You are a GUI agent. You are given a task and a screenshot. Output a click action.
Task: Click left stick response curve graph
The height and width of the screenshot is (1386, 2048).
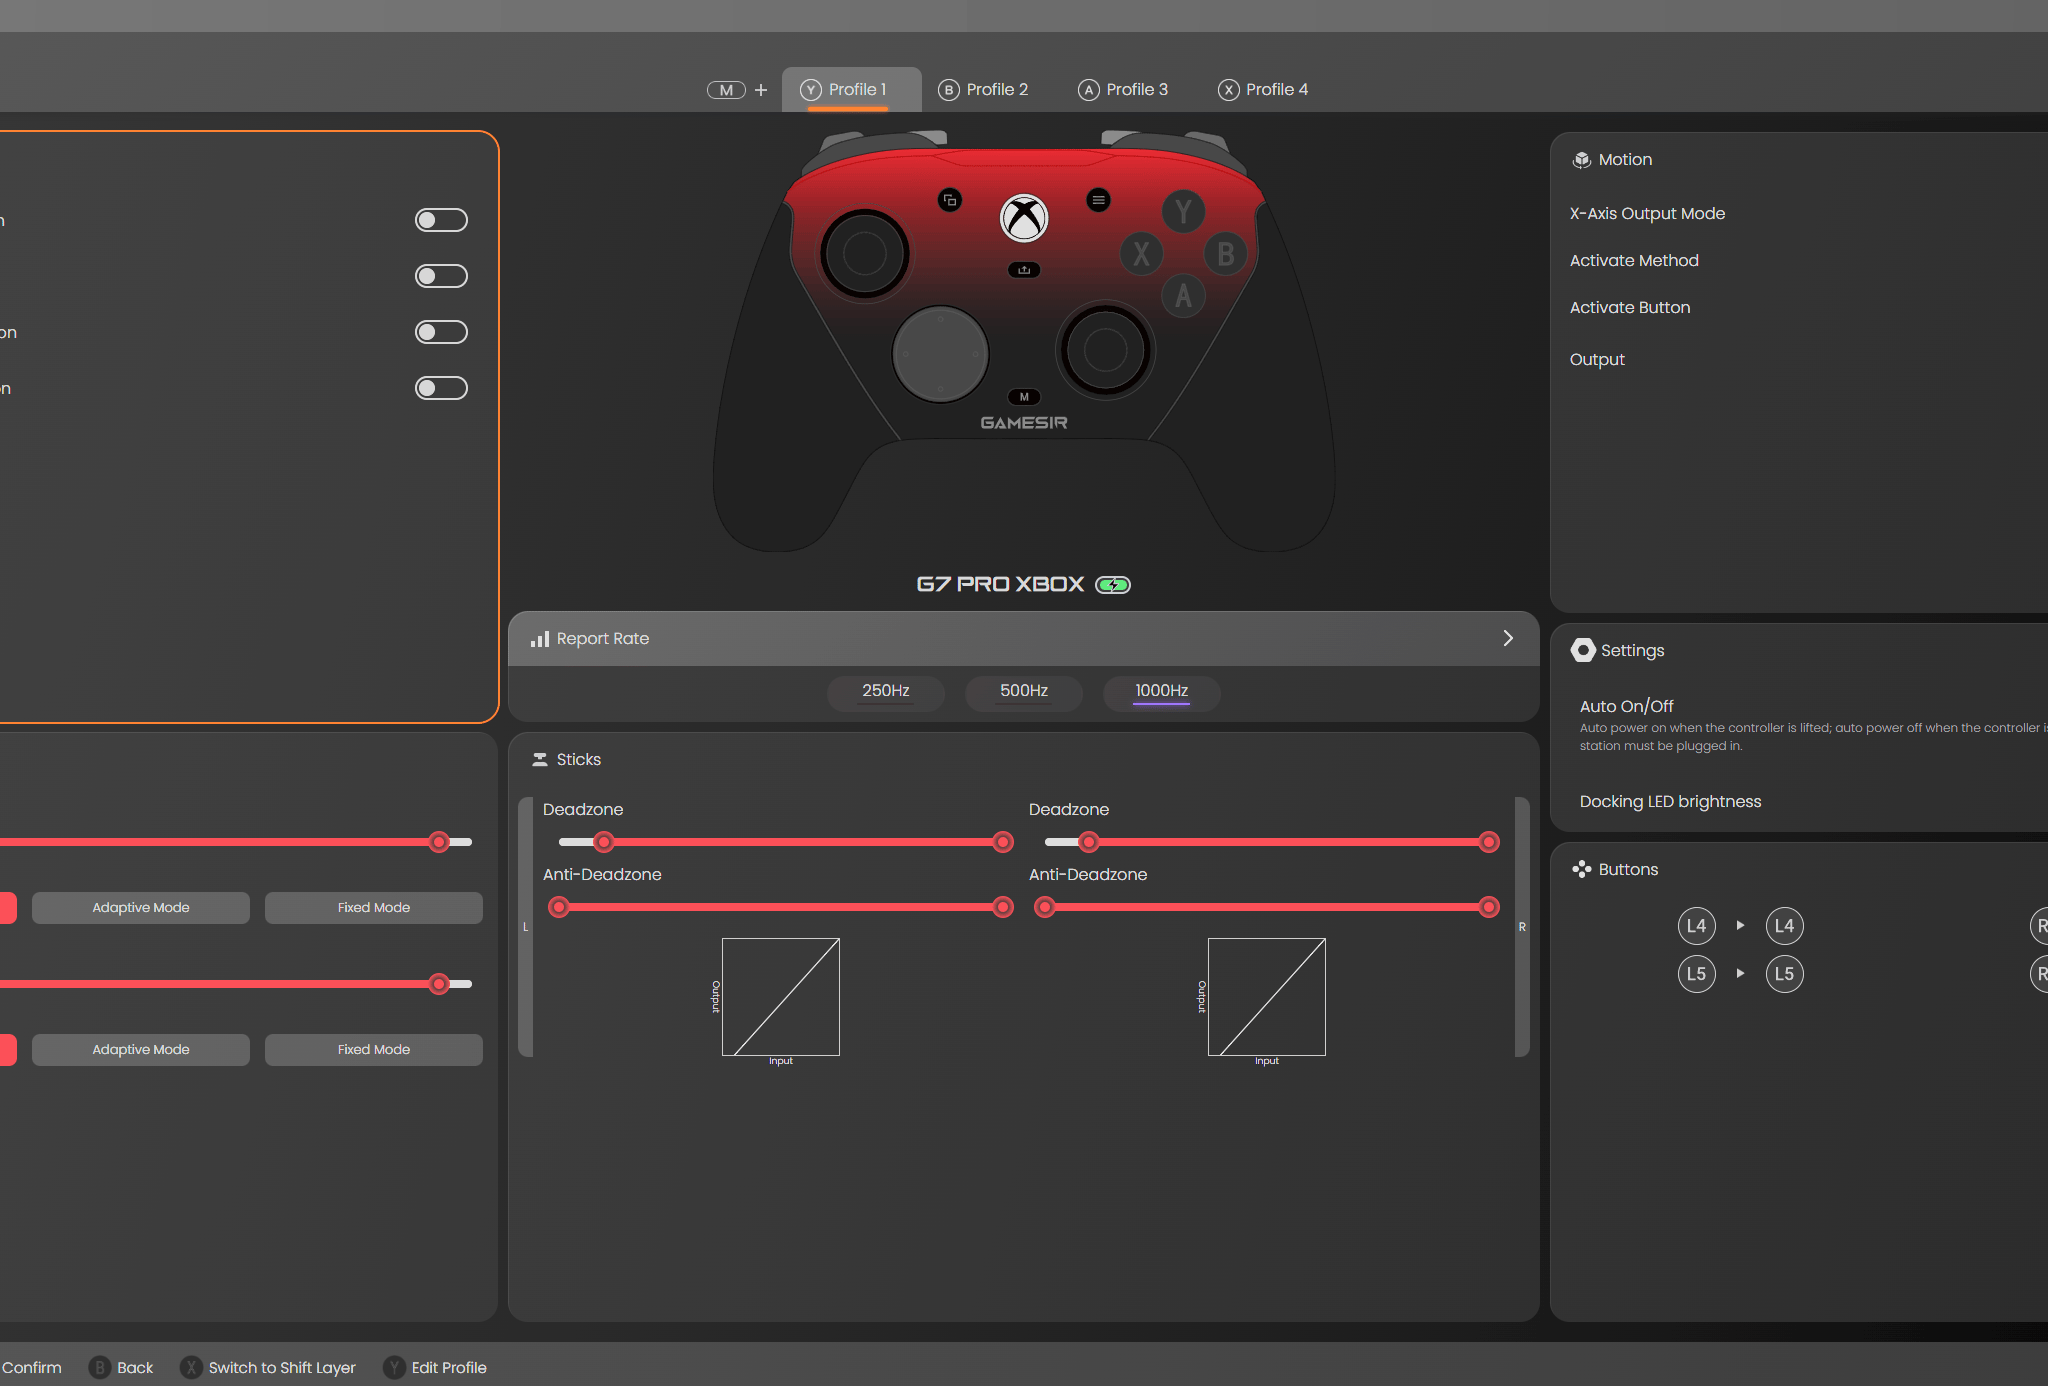[x=781, y=997]
